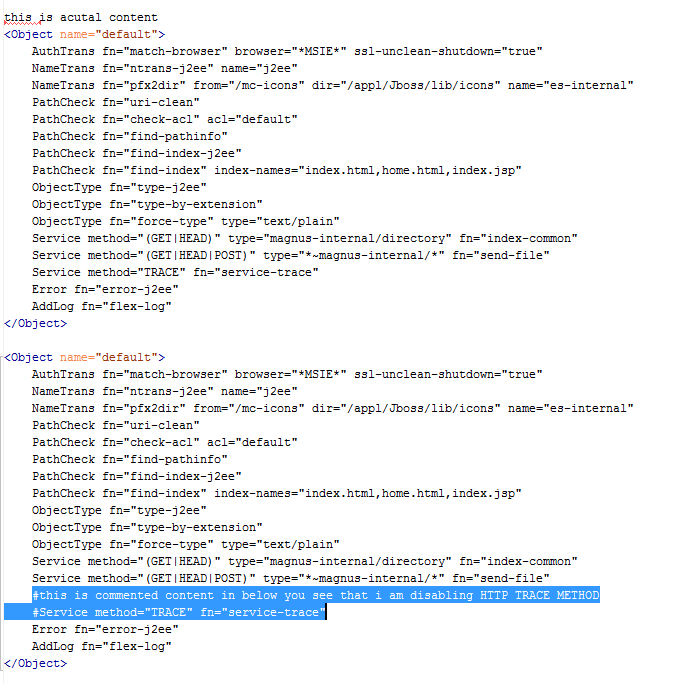Click the uncommented Service method="TRACE" line
Screen dimensions: 680x683
point(175,273)
